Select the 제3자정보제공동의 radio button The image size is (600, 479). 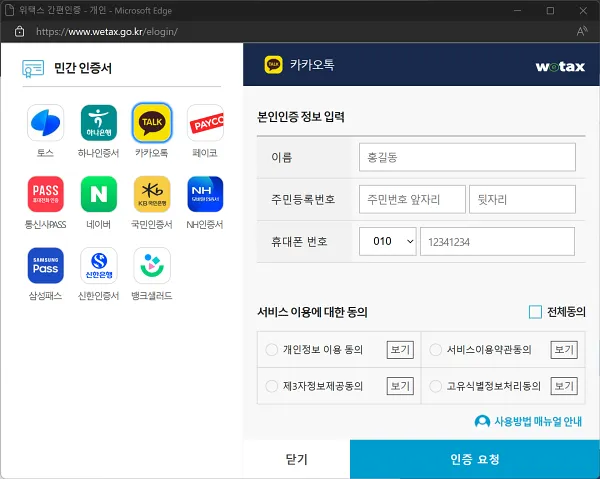pos(271,386)
